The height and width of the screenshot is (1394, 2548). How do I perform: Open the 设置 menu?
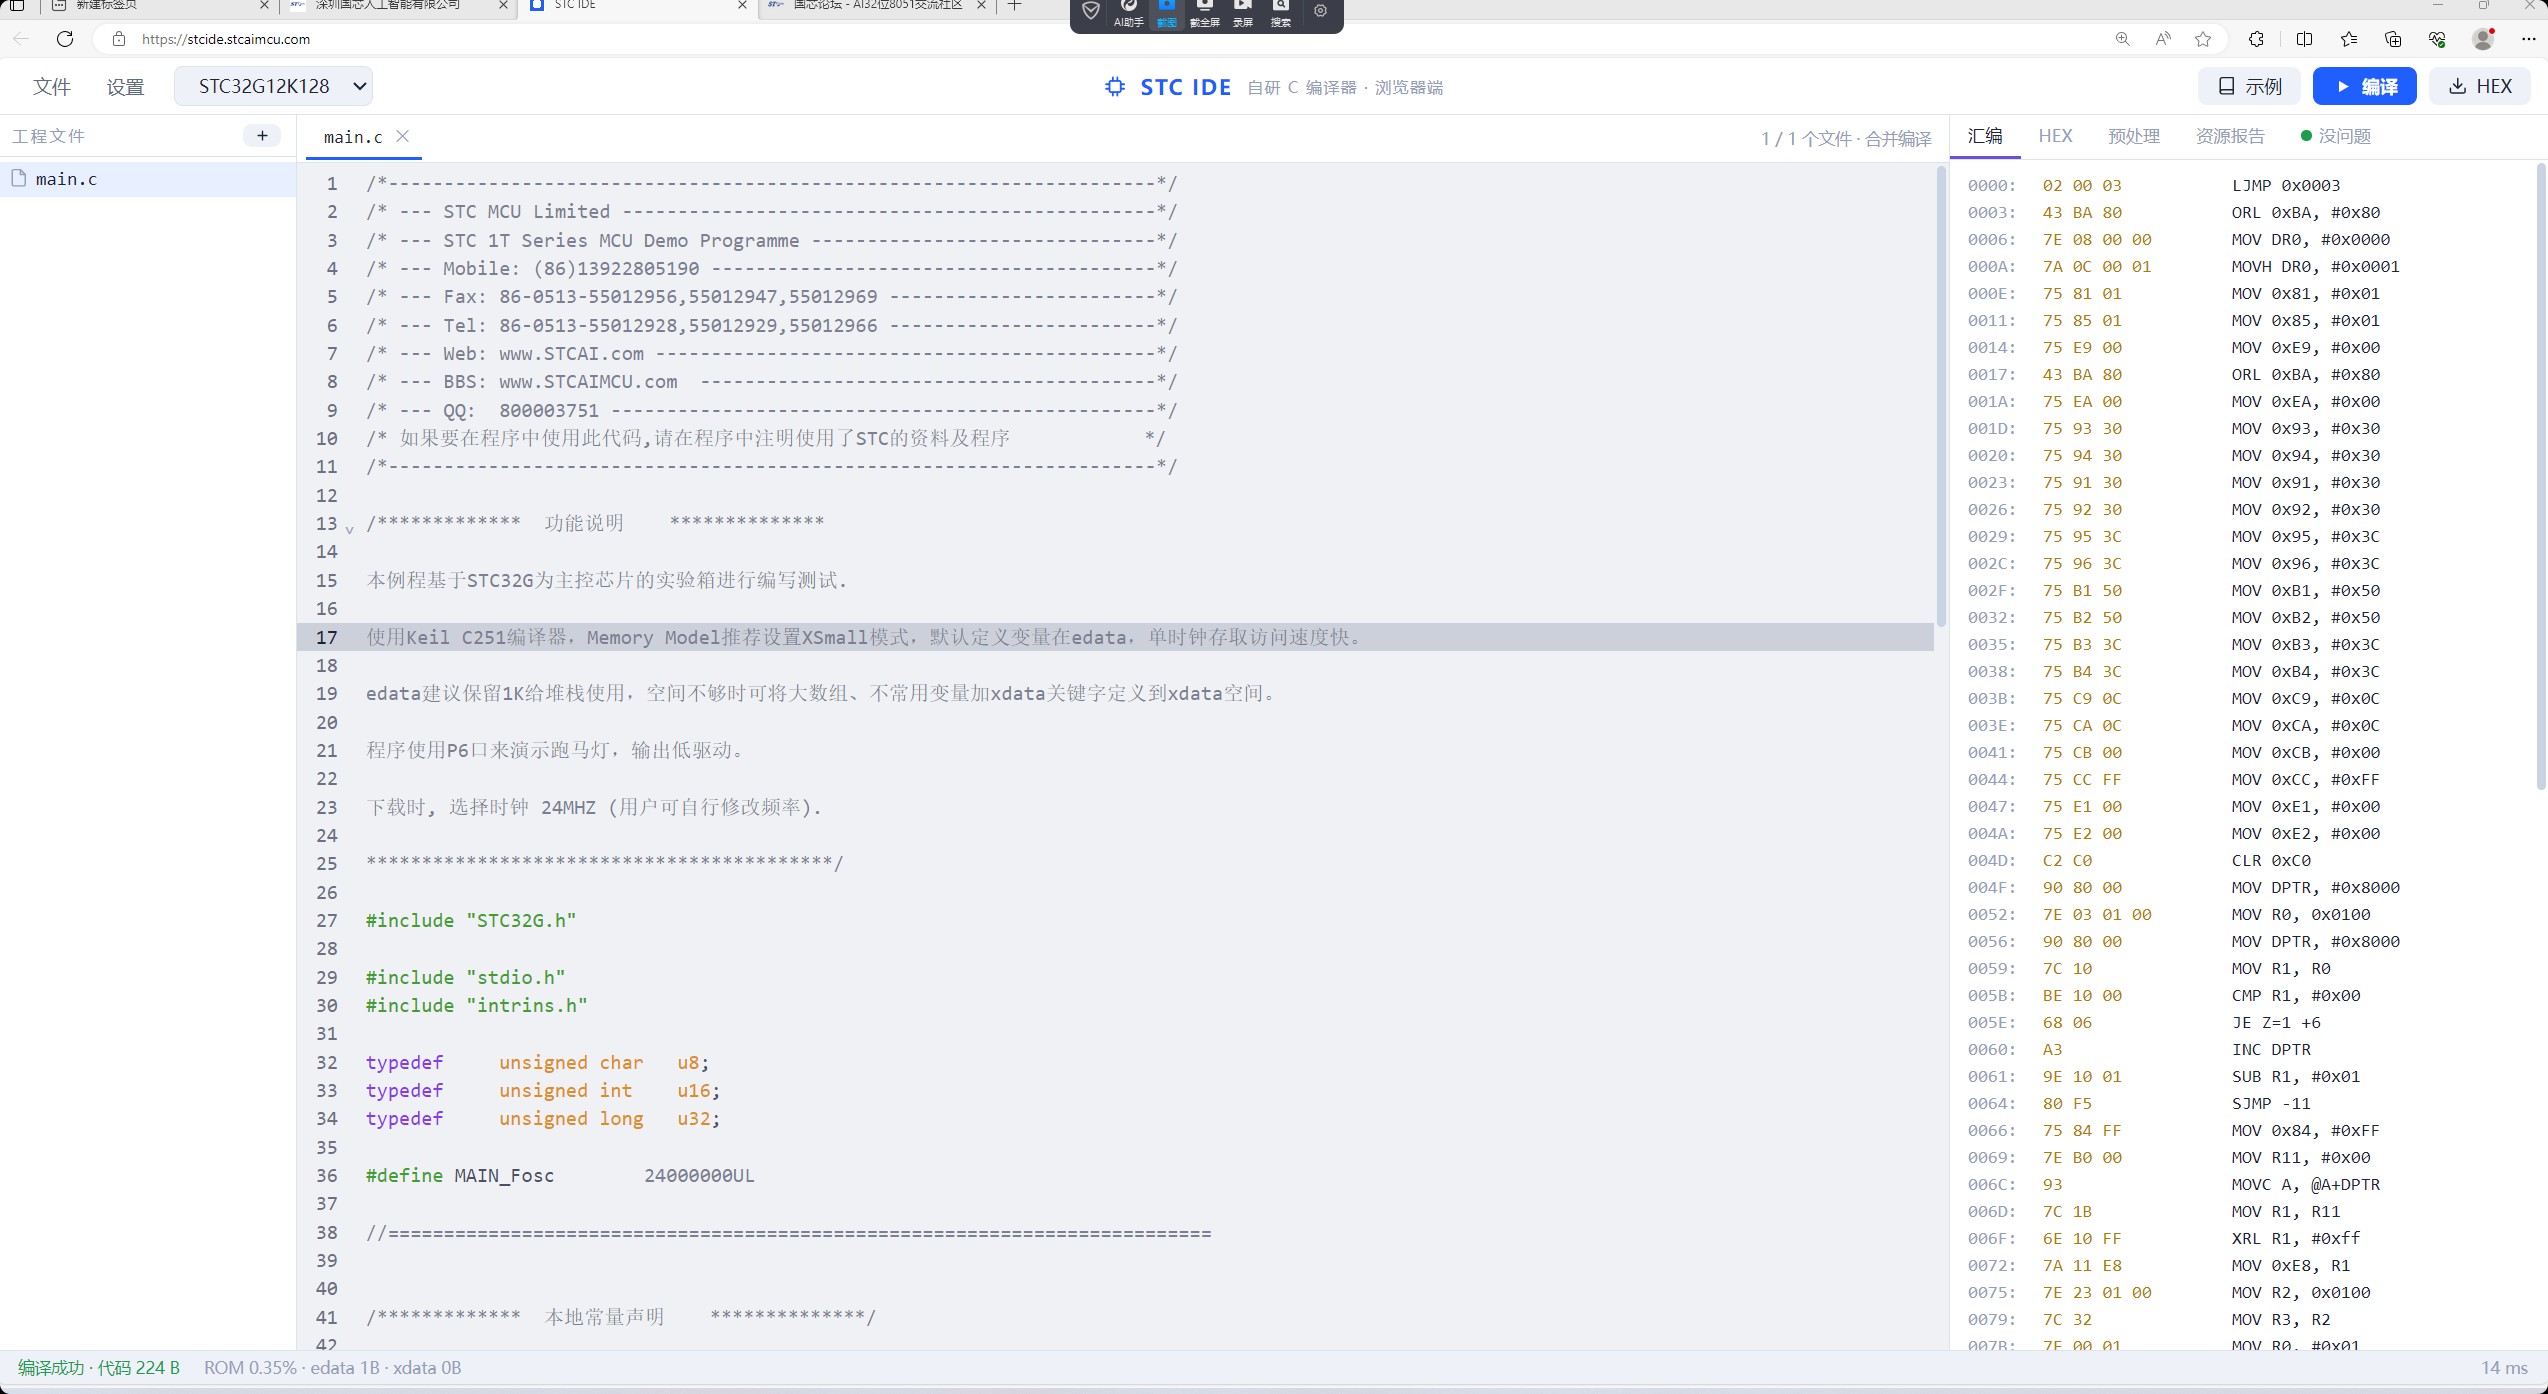[125, 87]
